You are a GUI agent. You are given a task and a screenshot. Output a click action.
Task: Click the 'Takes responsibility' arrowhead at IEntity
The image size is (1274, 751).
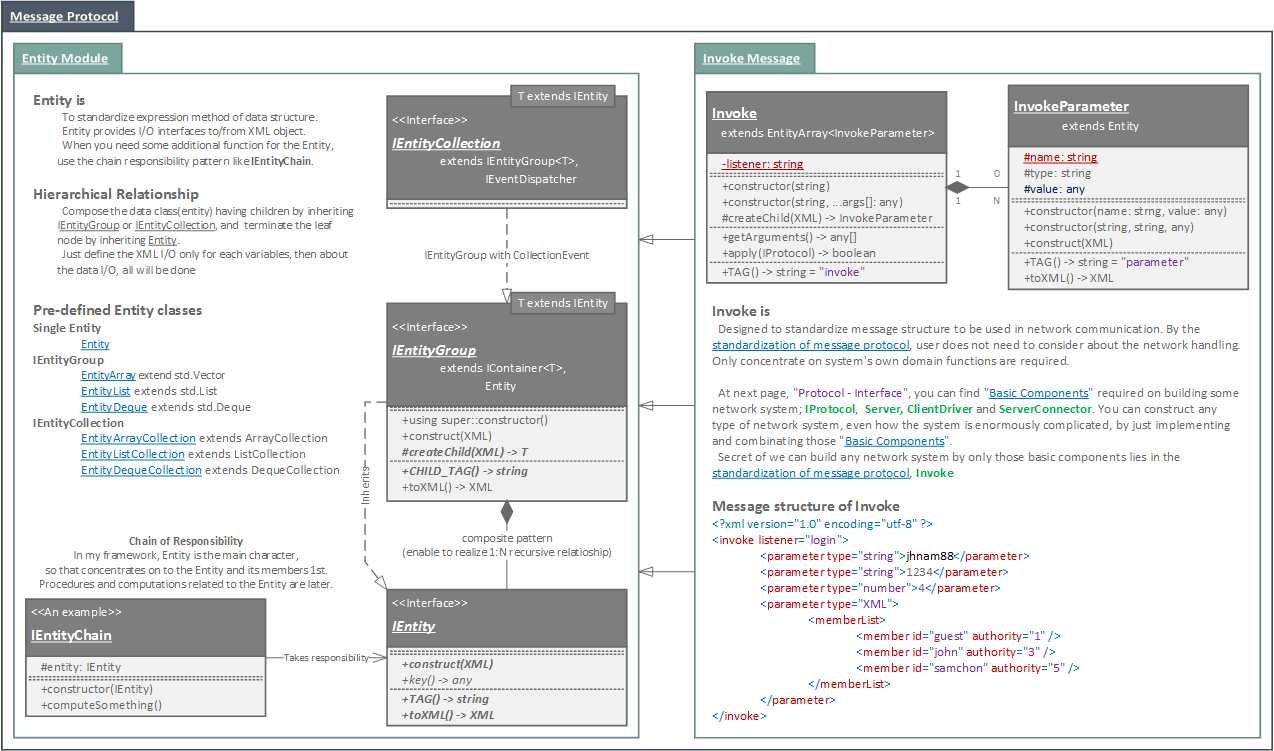[378, 657]
